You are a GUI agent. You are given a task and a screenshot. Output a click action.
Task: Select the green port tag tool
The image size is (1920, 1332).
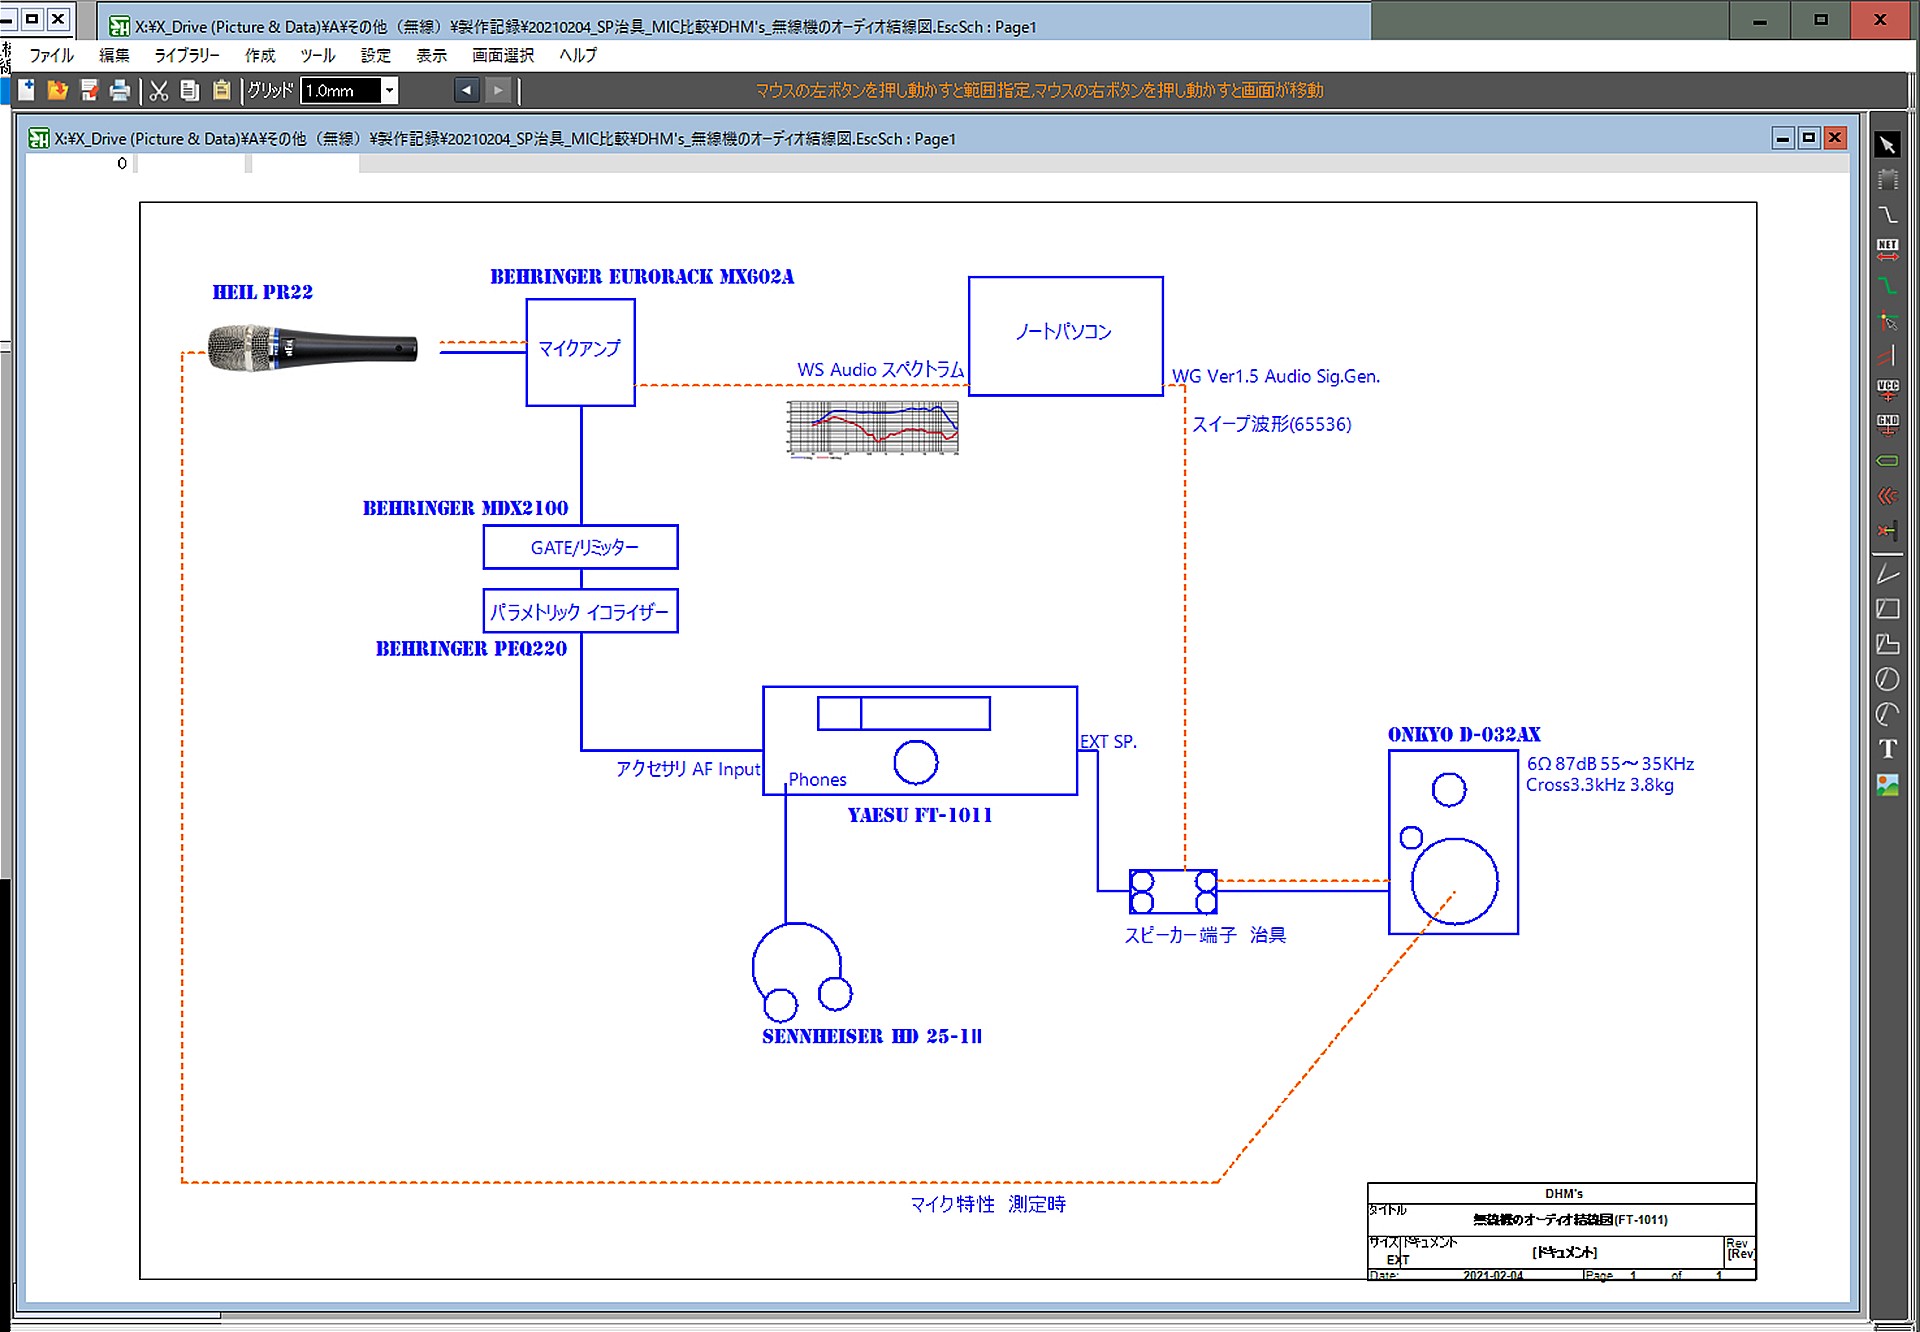coord(1887,461)
